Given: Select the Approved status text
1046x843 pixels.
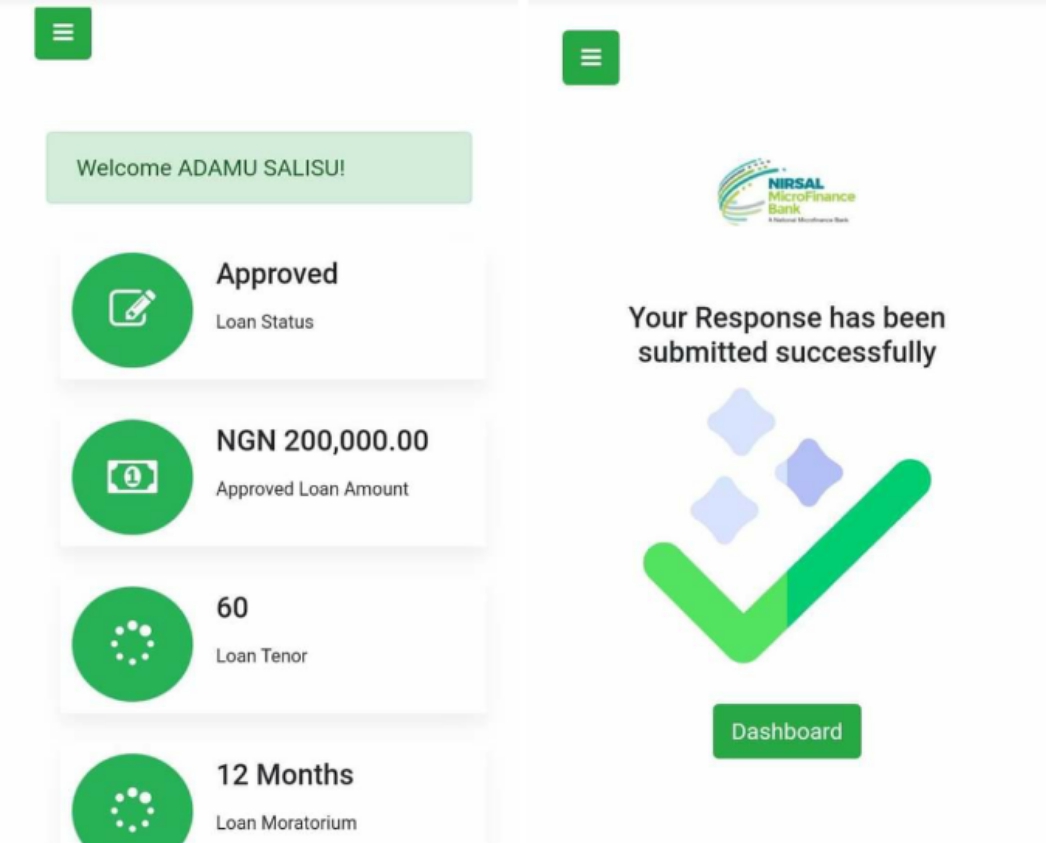Looking at the screenshot, I should pyautogui.click(x=277, y=274).
